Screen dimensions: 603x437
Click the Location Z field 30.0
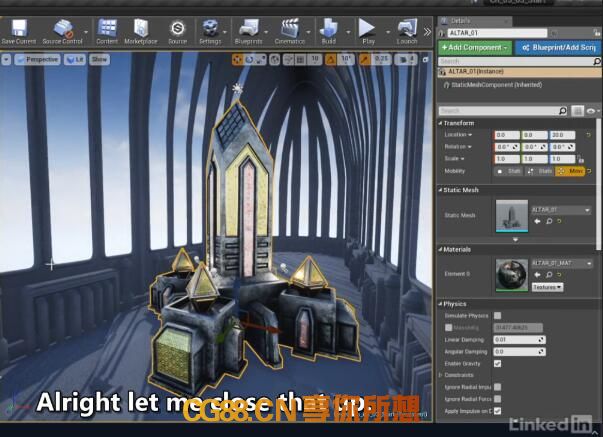pos(562,135)
